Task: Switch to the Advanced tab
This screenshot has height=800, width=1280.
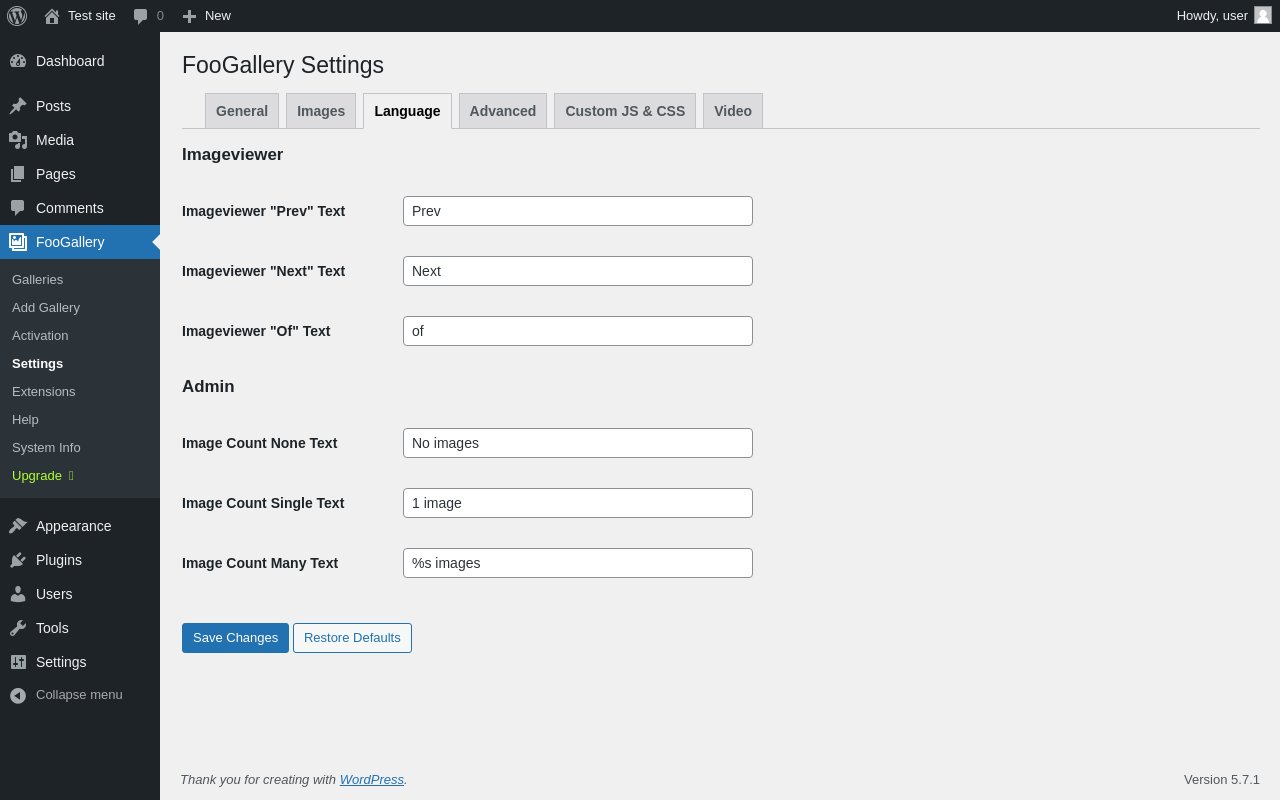Action: click(503, 111)
